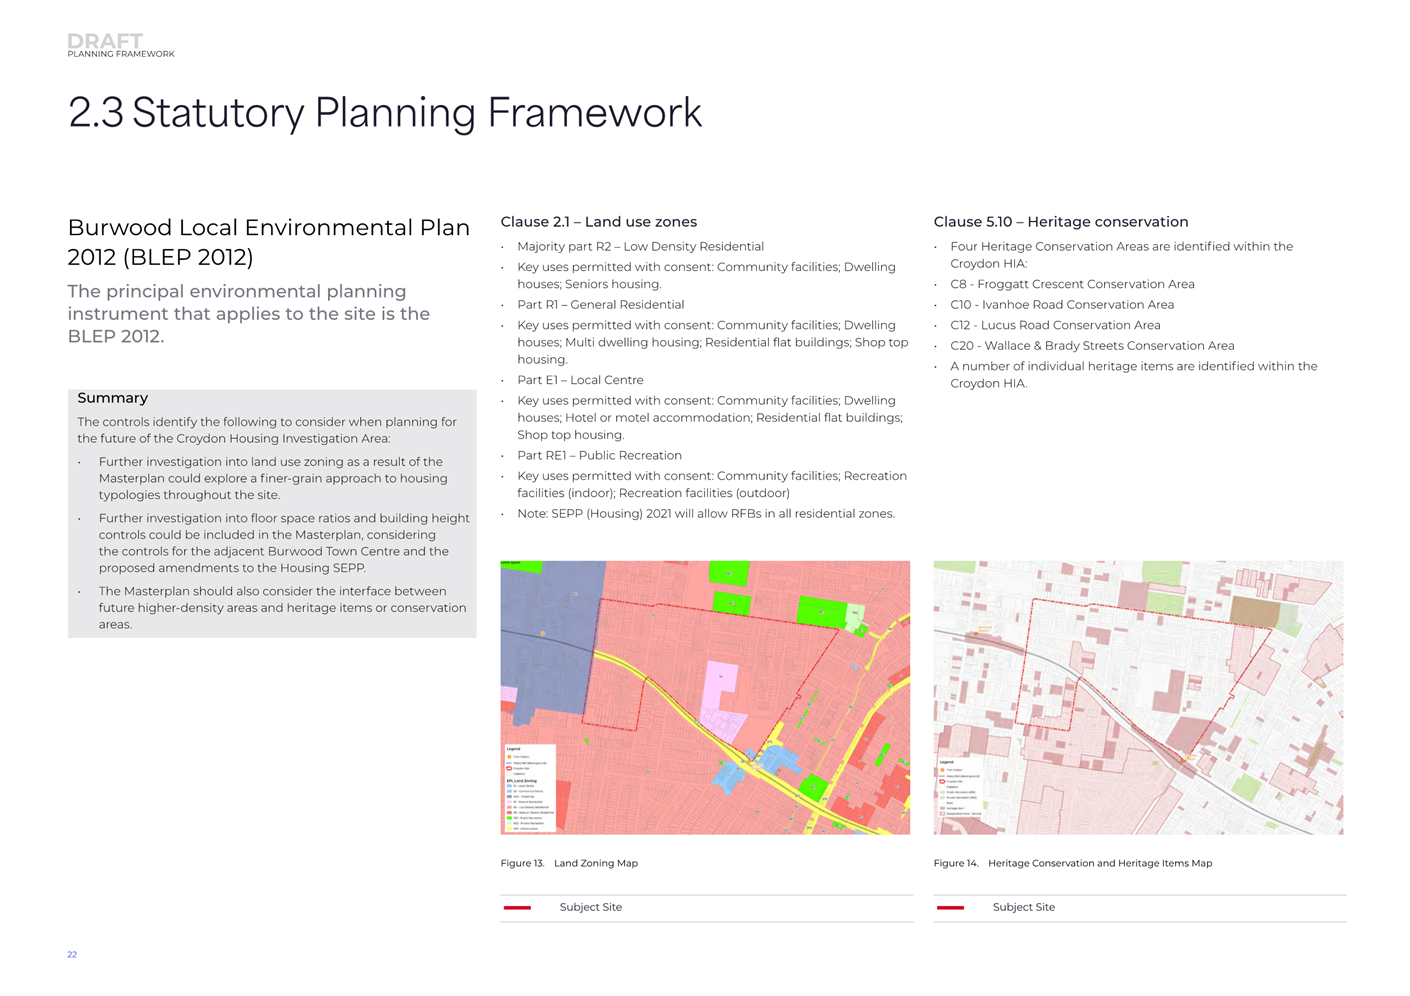Click the page number 22
Image resolution: width=1410 pixels, height=996 pixels.
pyautogui.click(x=72, y=955)
